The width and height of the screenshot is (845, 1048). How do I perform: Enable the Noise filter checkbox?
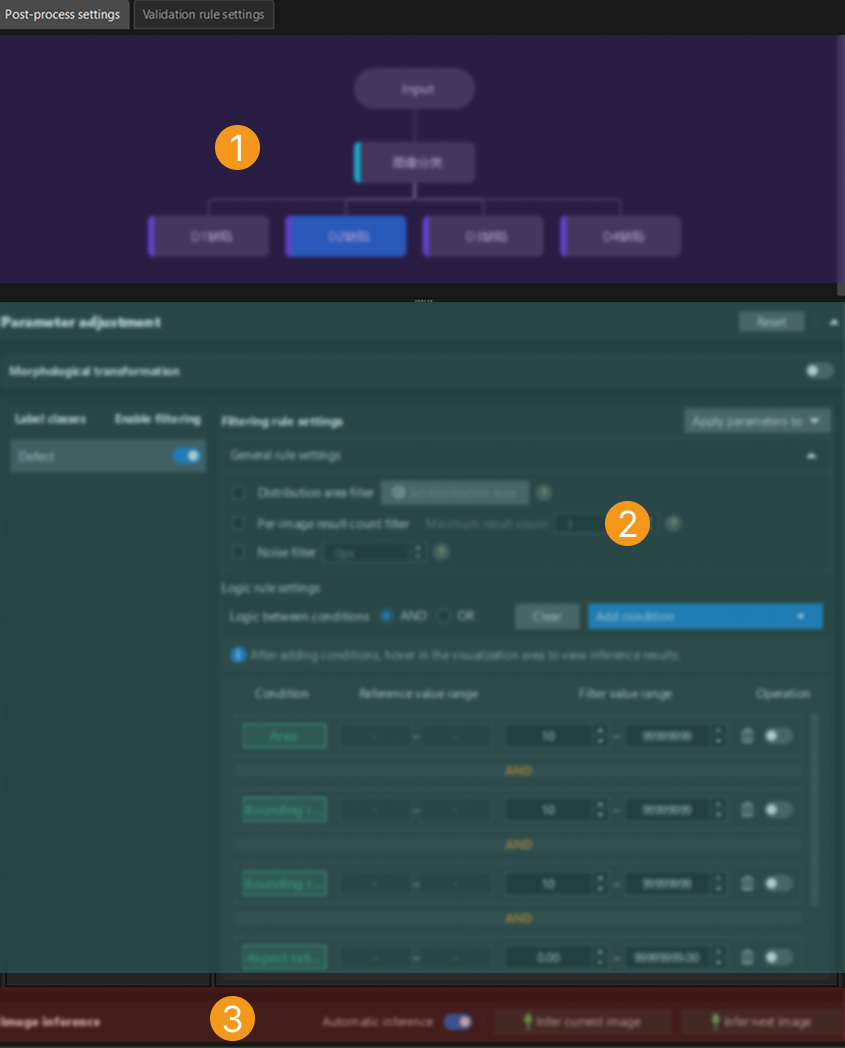coord(238,552)
